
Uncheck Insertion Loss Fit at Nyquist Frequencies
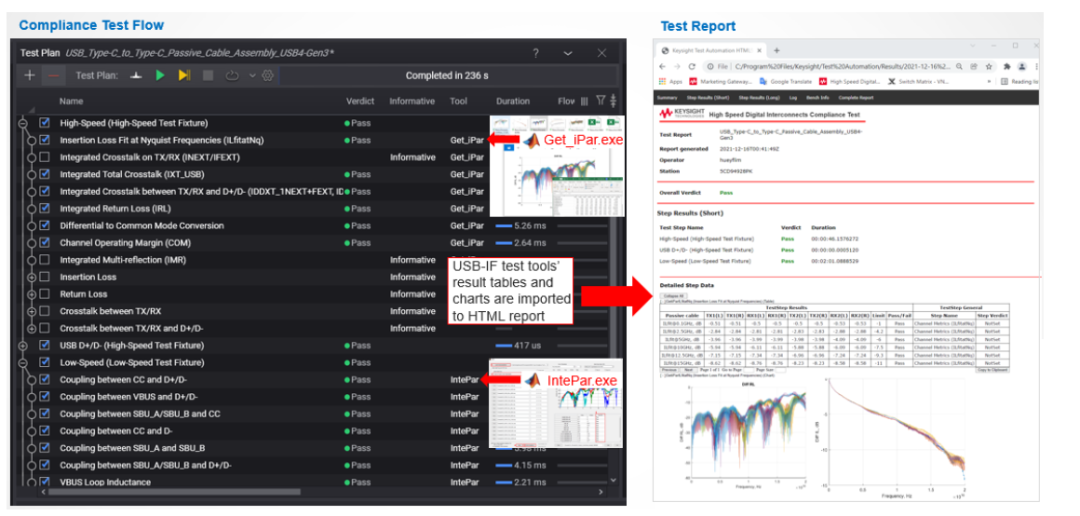[45, 140]
